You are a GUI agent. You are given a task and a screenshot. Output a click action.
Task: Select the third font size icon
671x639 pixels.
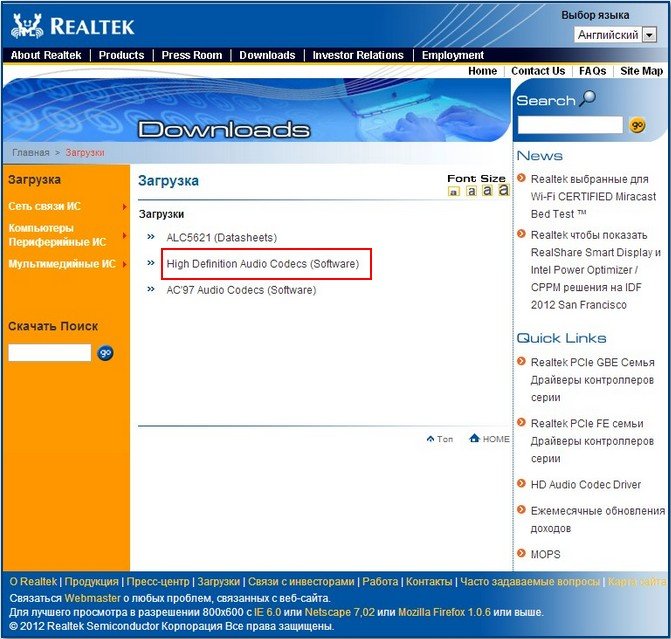(x=487, y=190)
